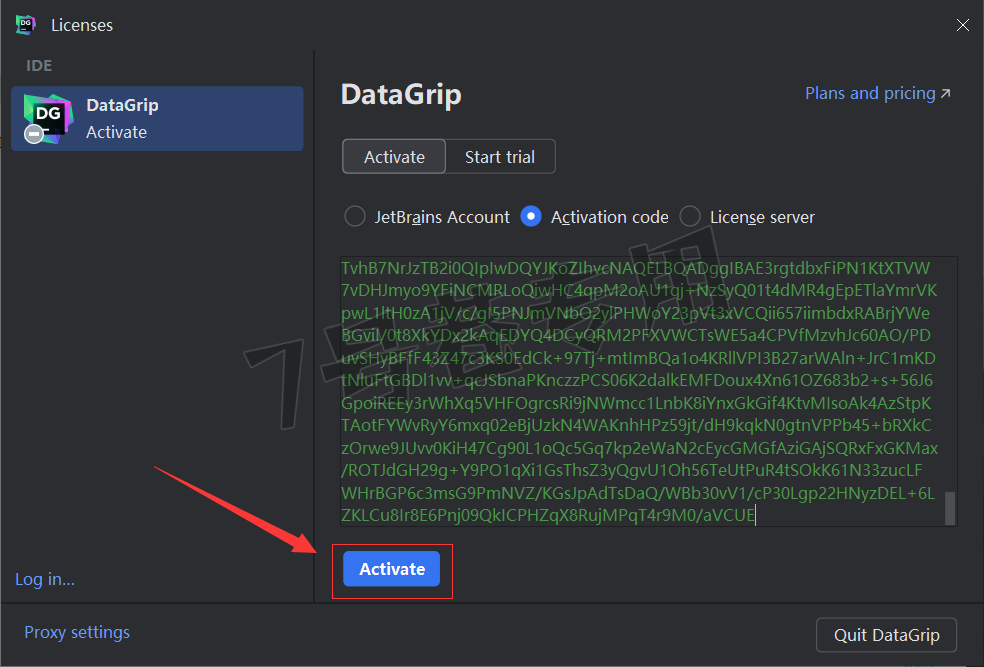Close the Licenses dialog
The height and width of the screenshot is (667, 984).
click(962, 25)
